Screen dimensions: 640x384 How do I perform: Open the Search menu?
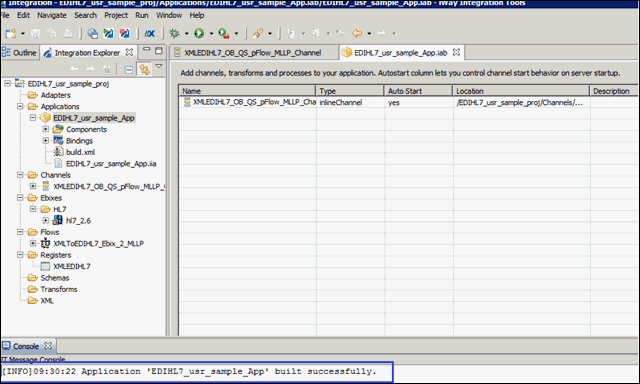point(85,16)
